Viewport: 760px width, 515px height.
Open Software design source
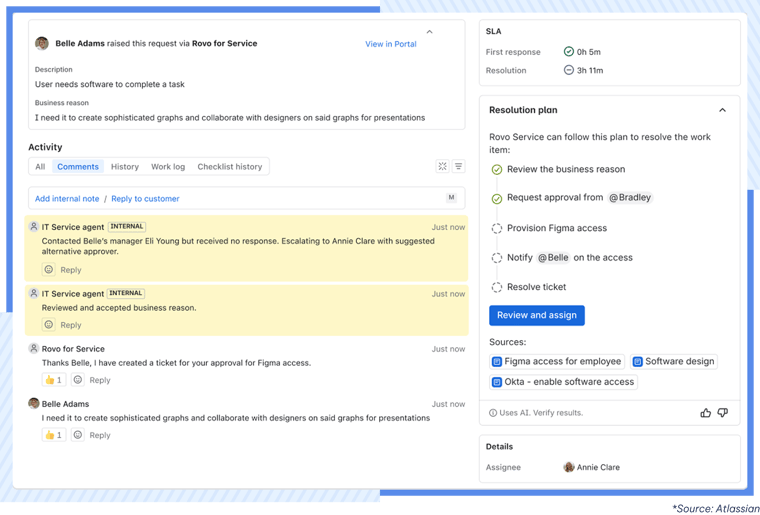click(674, 361)
